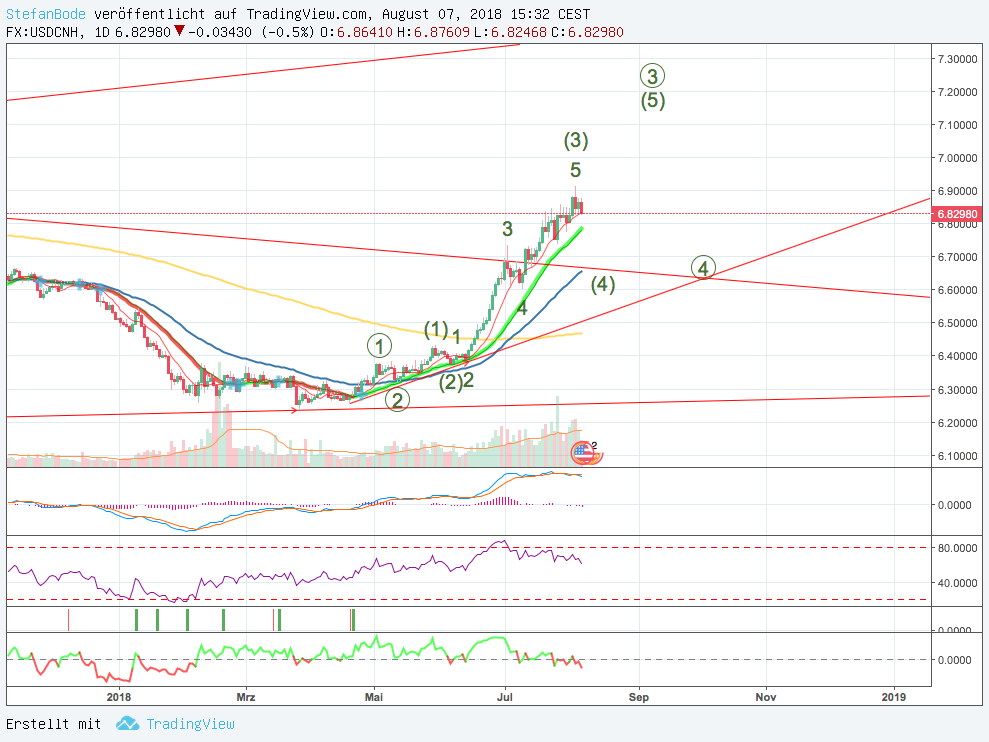The height and width of the screenshot is (742, 989).
Task: Click the FX:USDCNH symbol text
Action: (44, 32)
